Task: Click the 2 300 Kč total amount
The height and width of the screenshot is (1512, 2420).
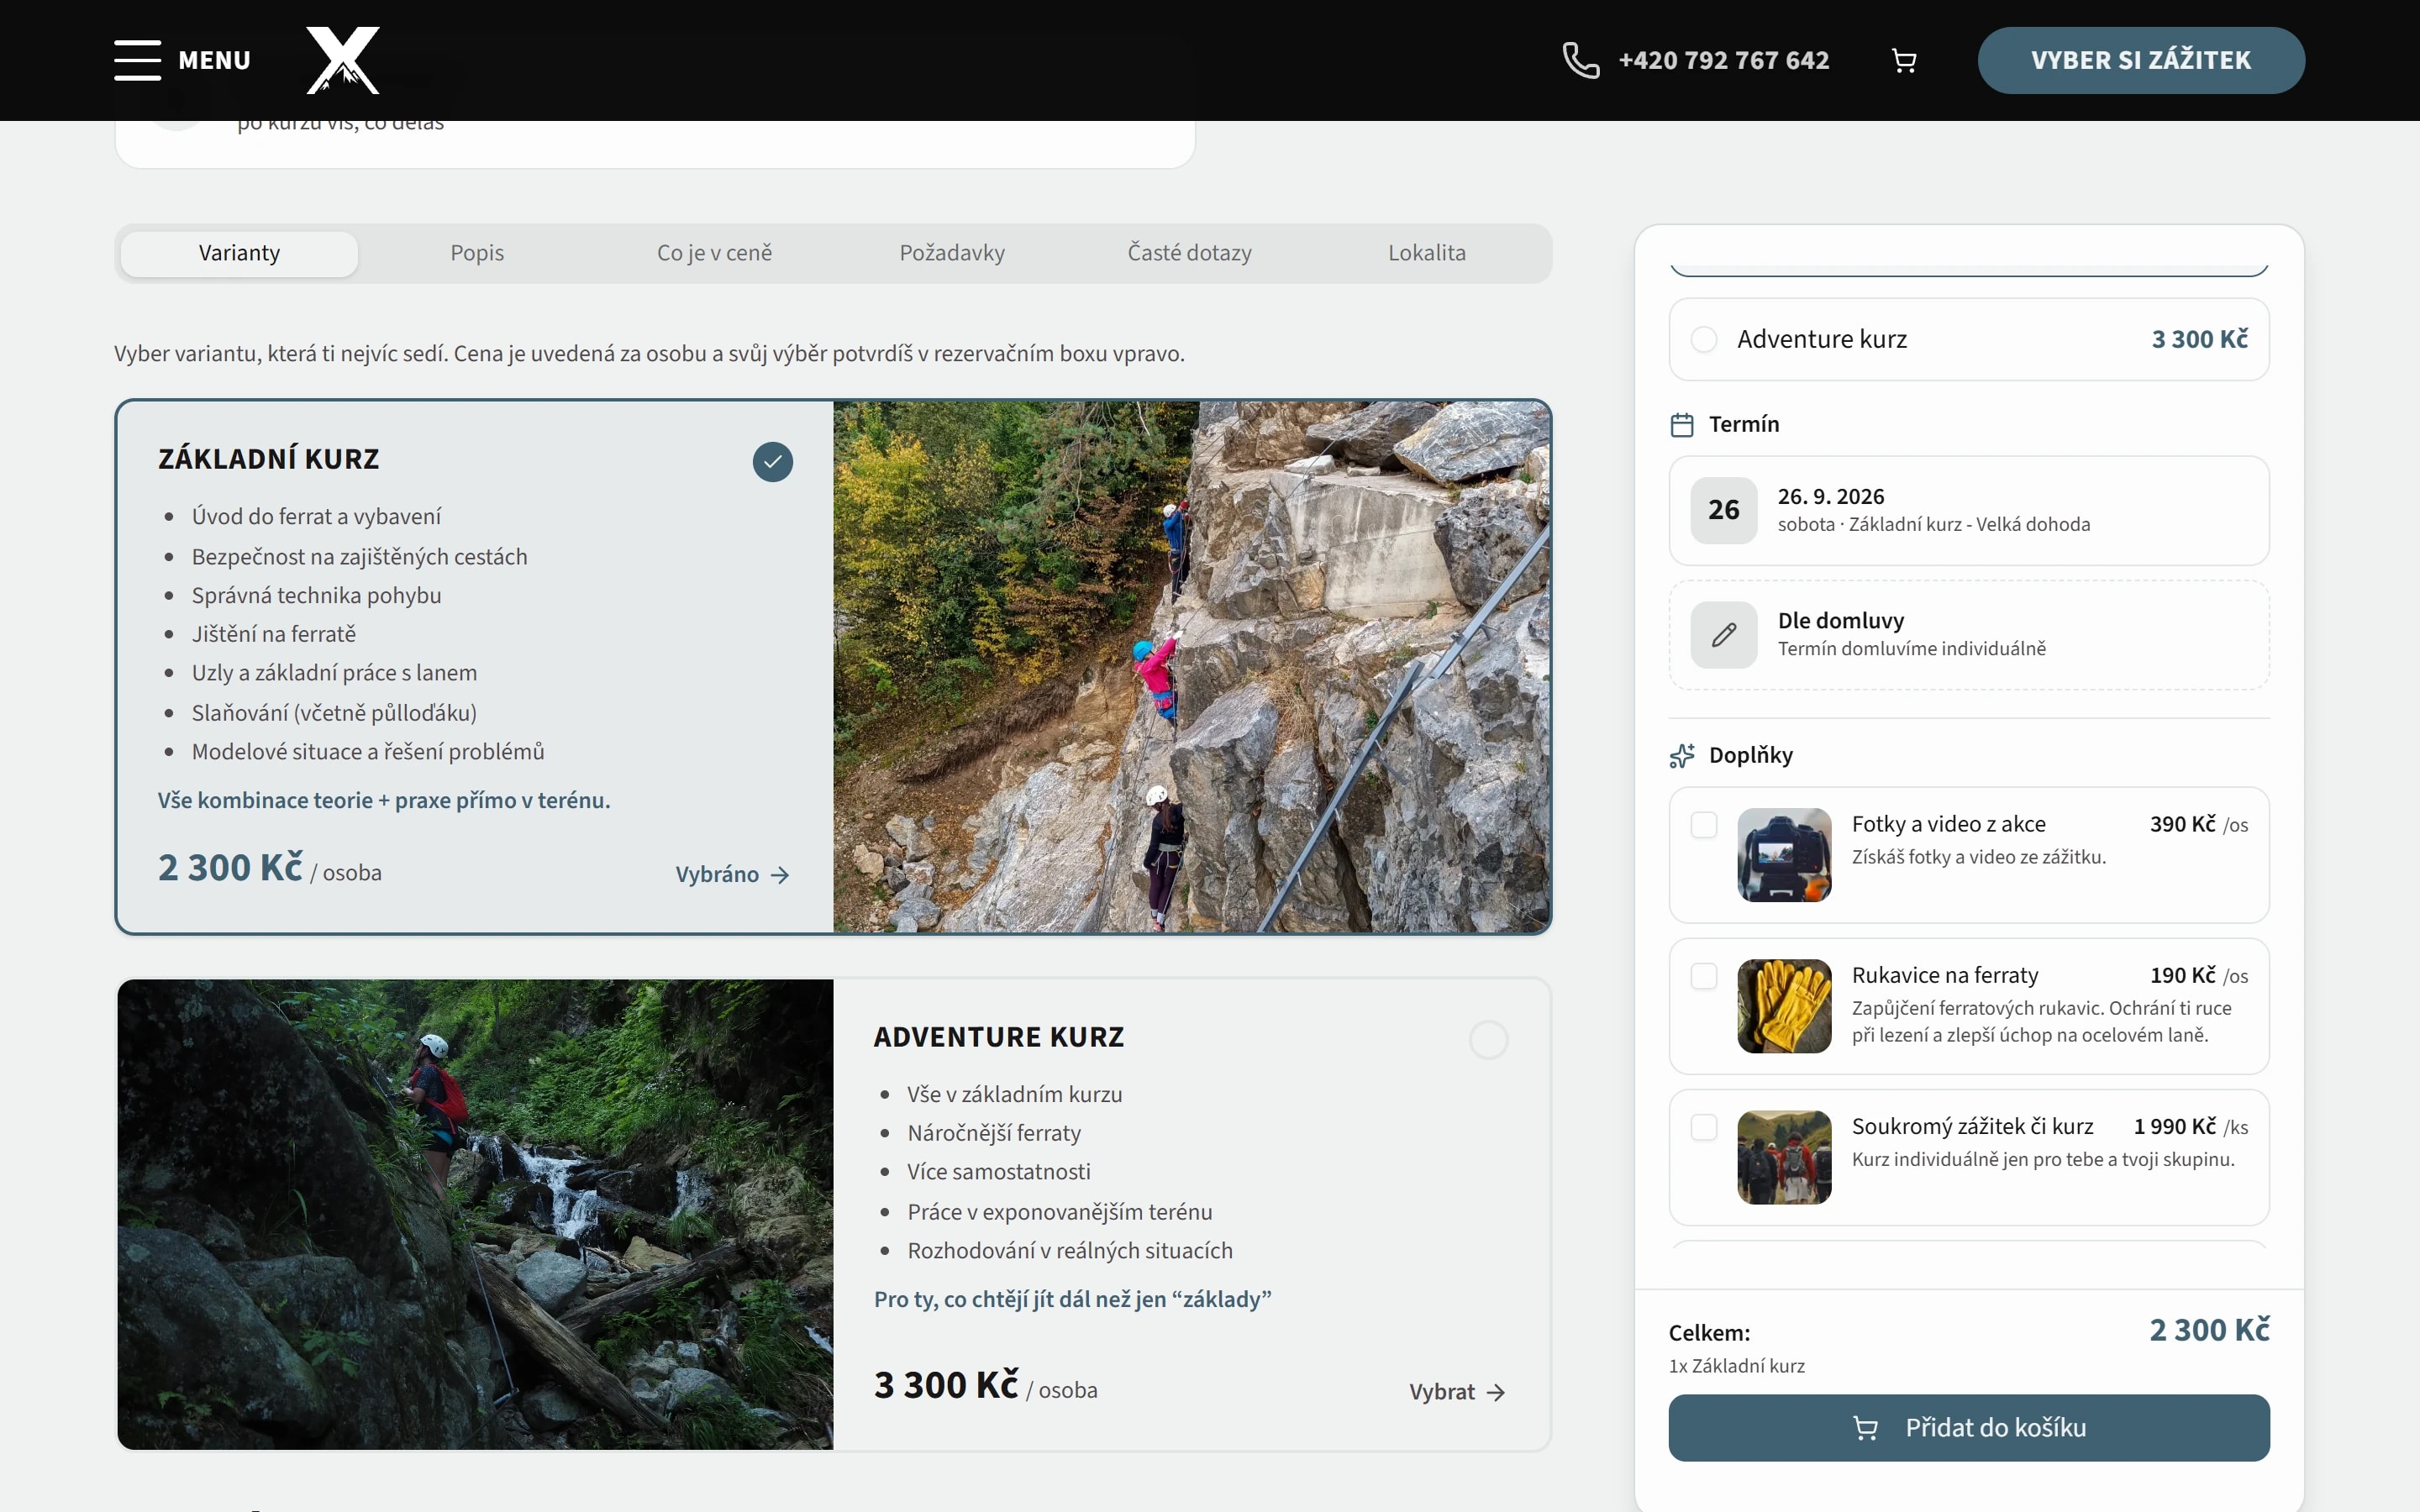Action: pyautogui.click(x=2210, y=1330)
